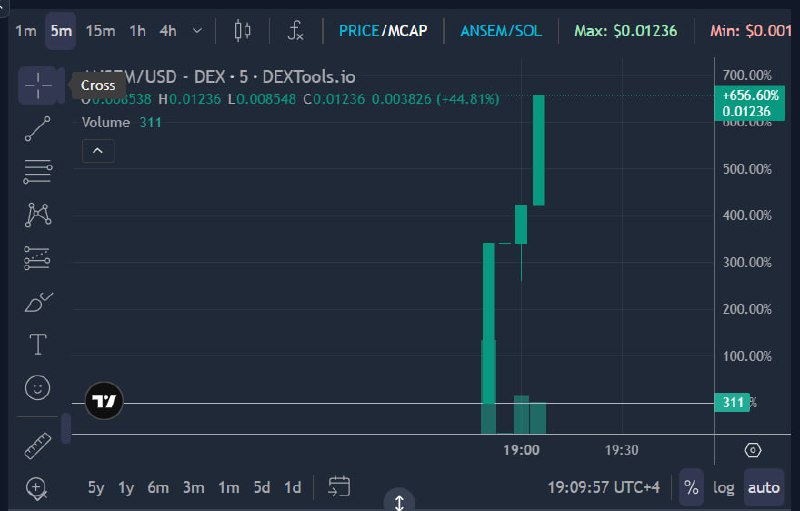Open the fx indicators menu
This screenshot has width=800, height=511.
[295, 31]
